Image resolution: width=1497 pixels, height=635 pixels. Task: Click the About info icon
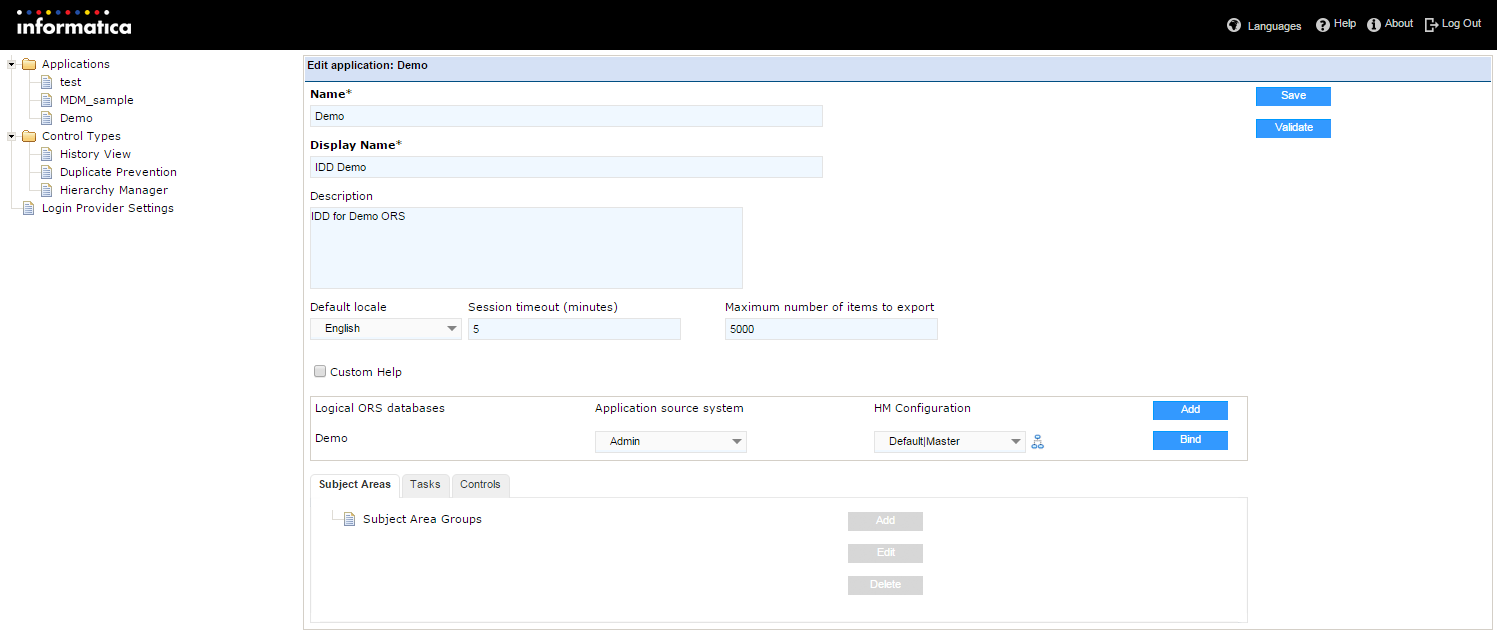1374,25
